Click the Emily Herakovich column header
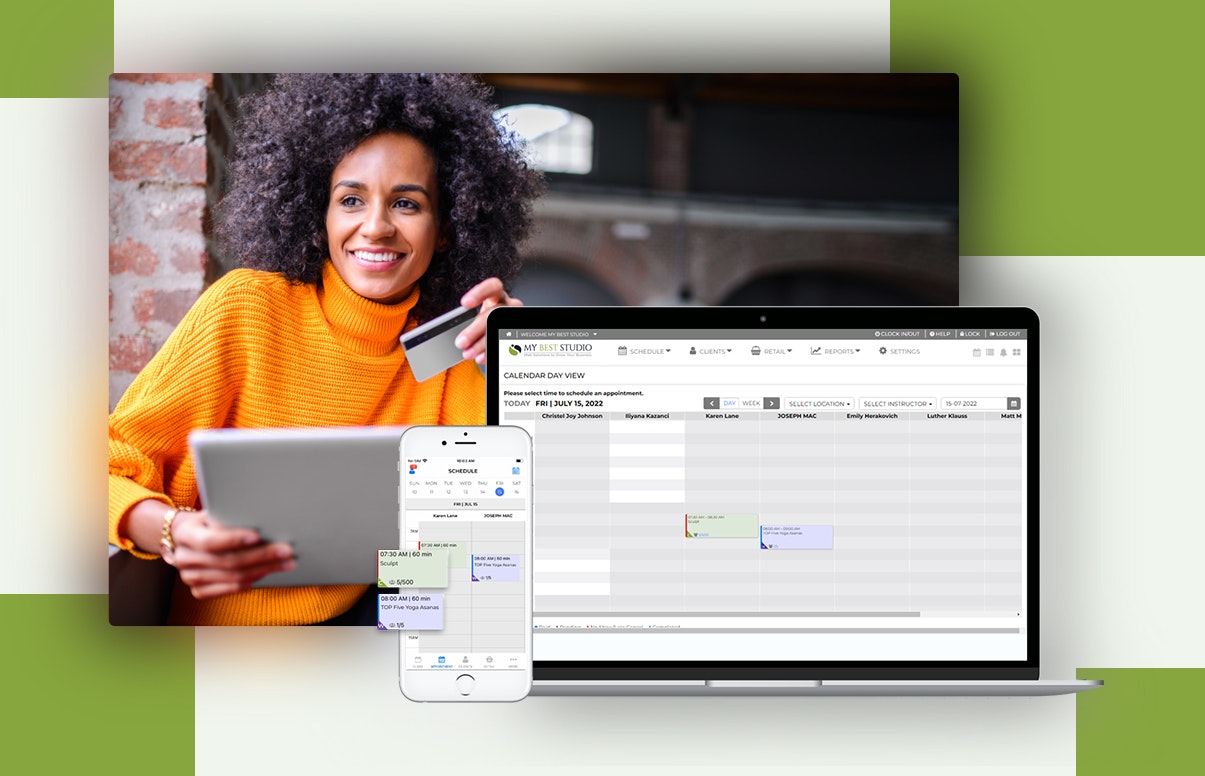This screenshot has width=1205, height=776. [872, 415]
